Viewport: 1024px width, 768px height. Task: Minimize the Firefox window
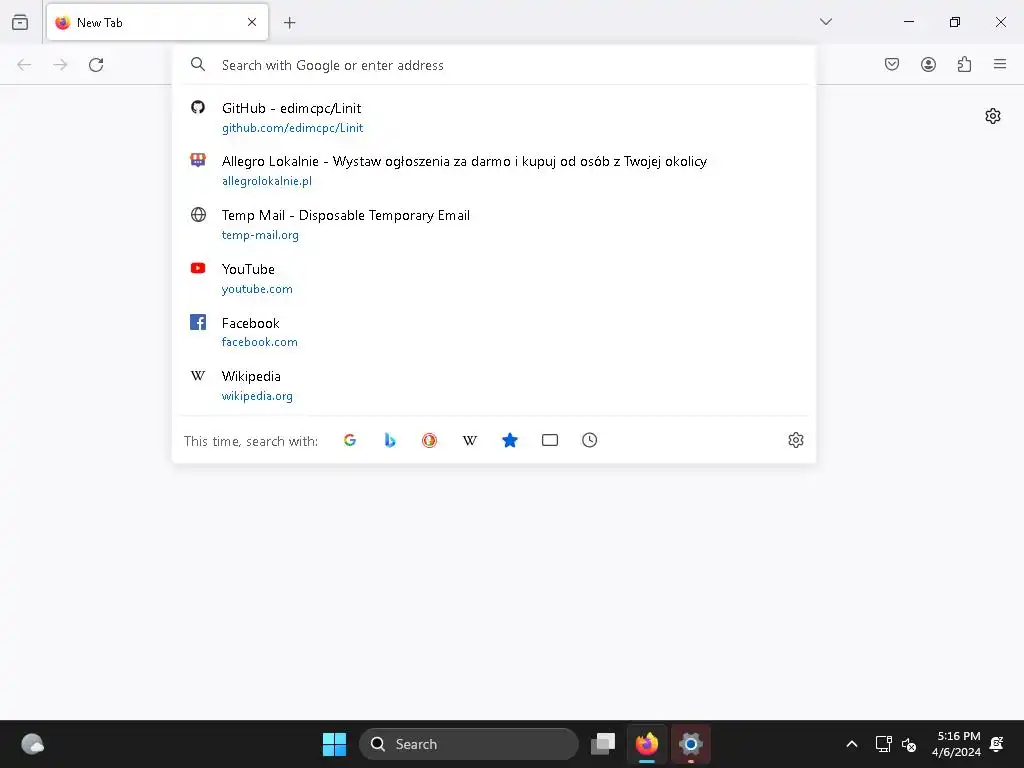point(908,22)
